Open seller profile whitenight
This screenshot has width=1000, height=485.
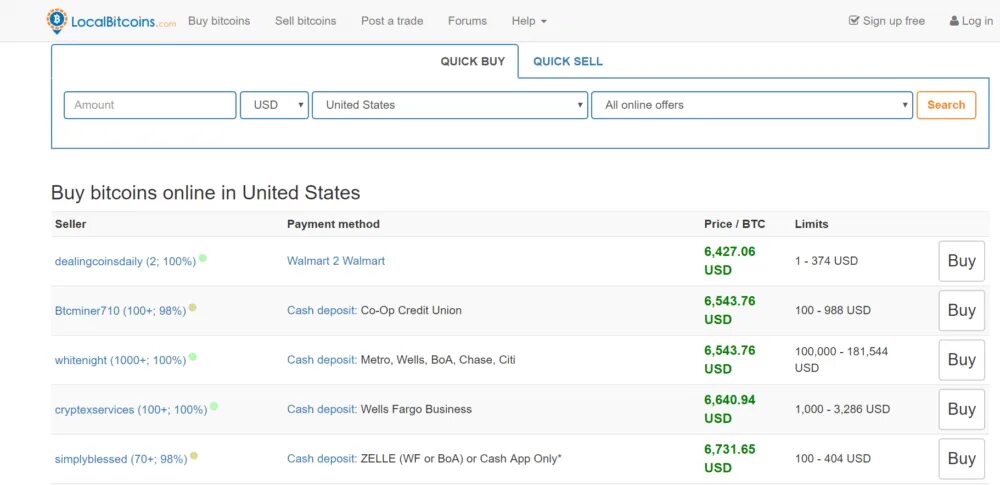point(121,361)
